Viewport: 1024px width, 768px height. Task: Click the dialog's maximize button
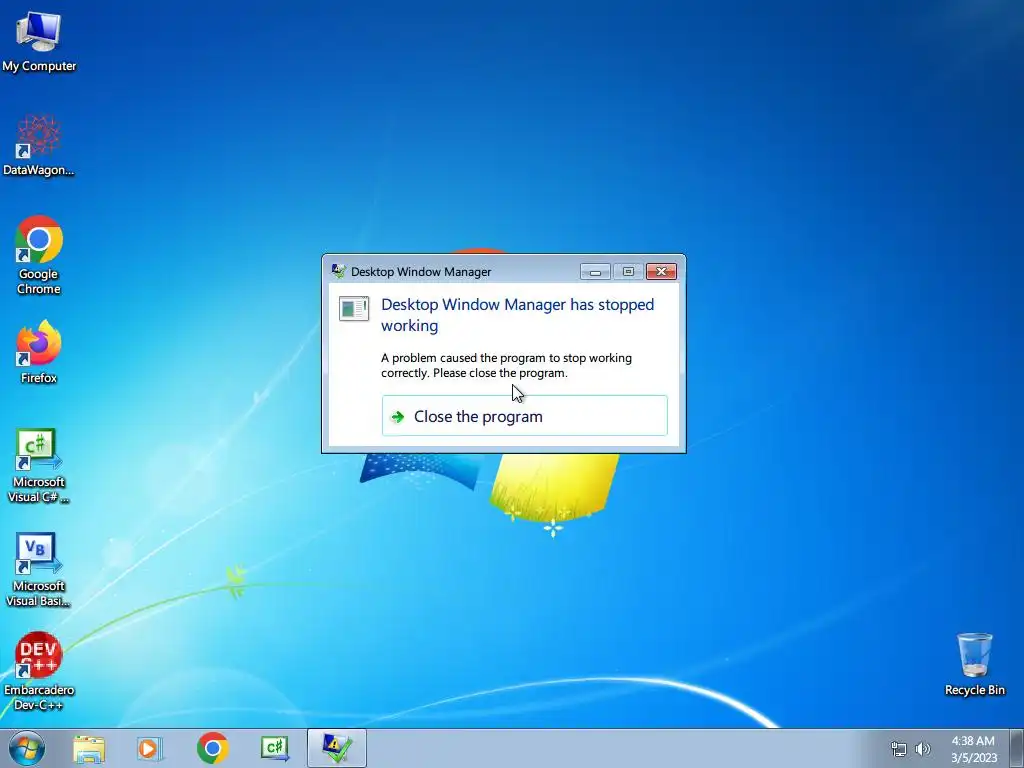pos(628,272)
